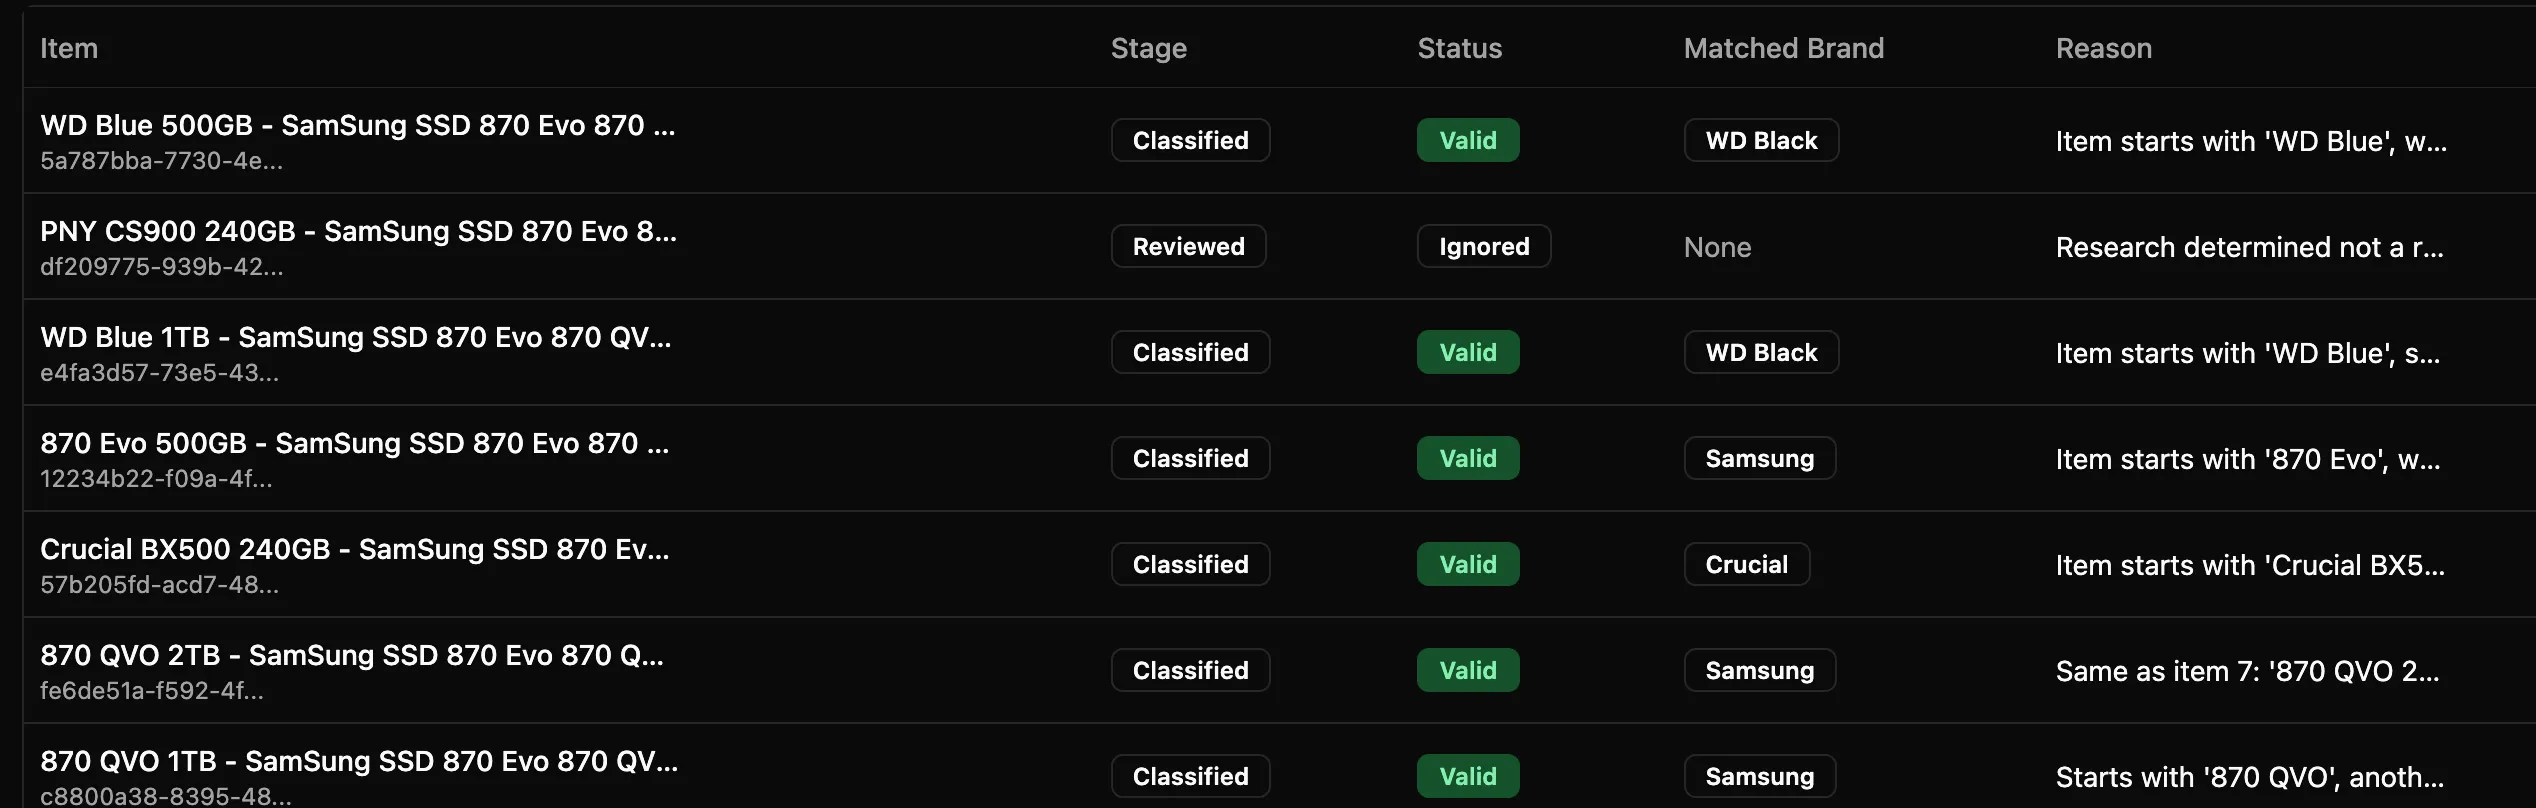Expand the 'Same as item 7' reason text

pos(2247,670)
